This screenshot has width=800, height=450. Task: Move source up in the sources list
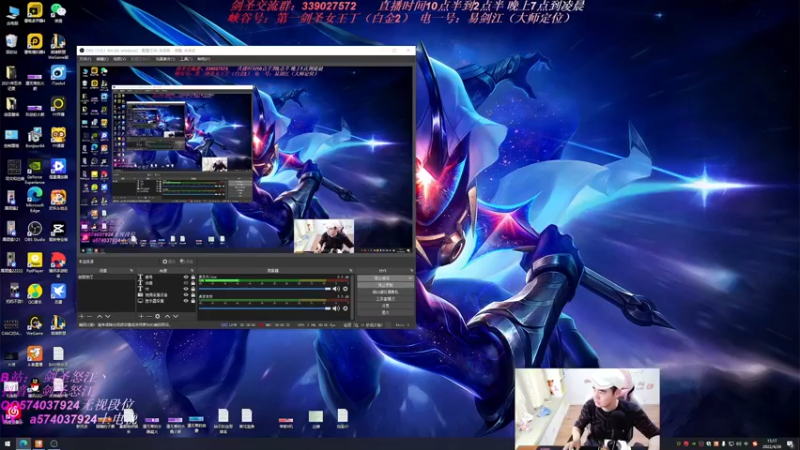point(167,317)
